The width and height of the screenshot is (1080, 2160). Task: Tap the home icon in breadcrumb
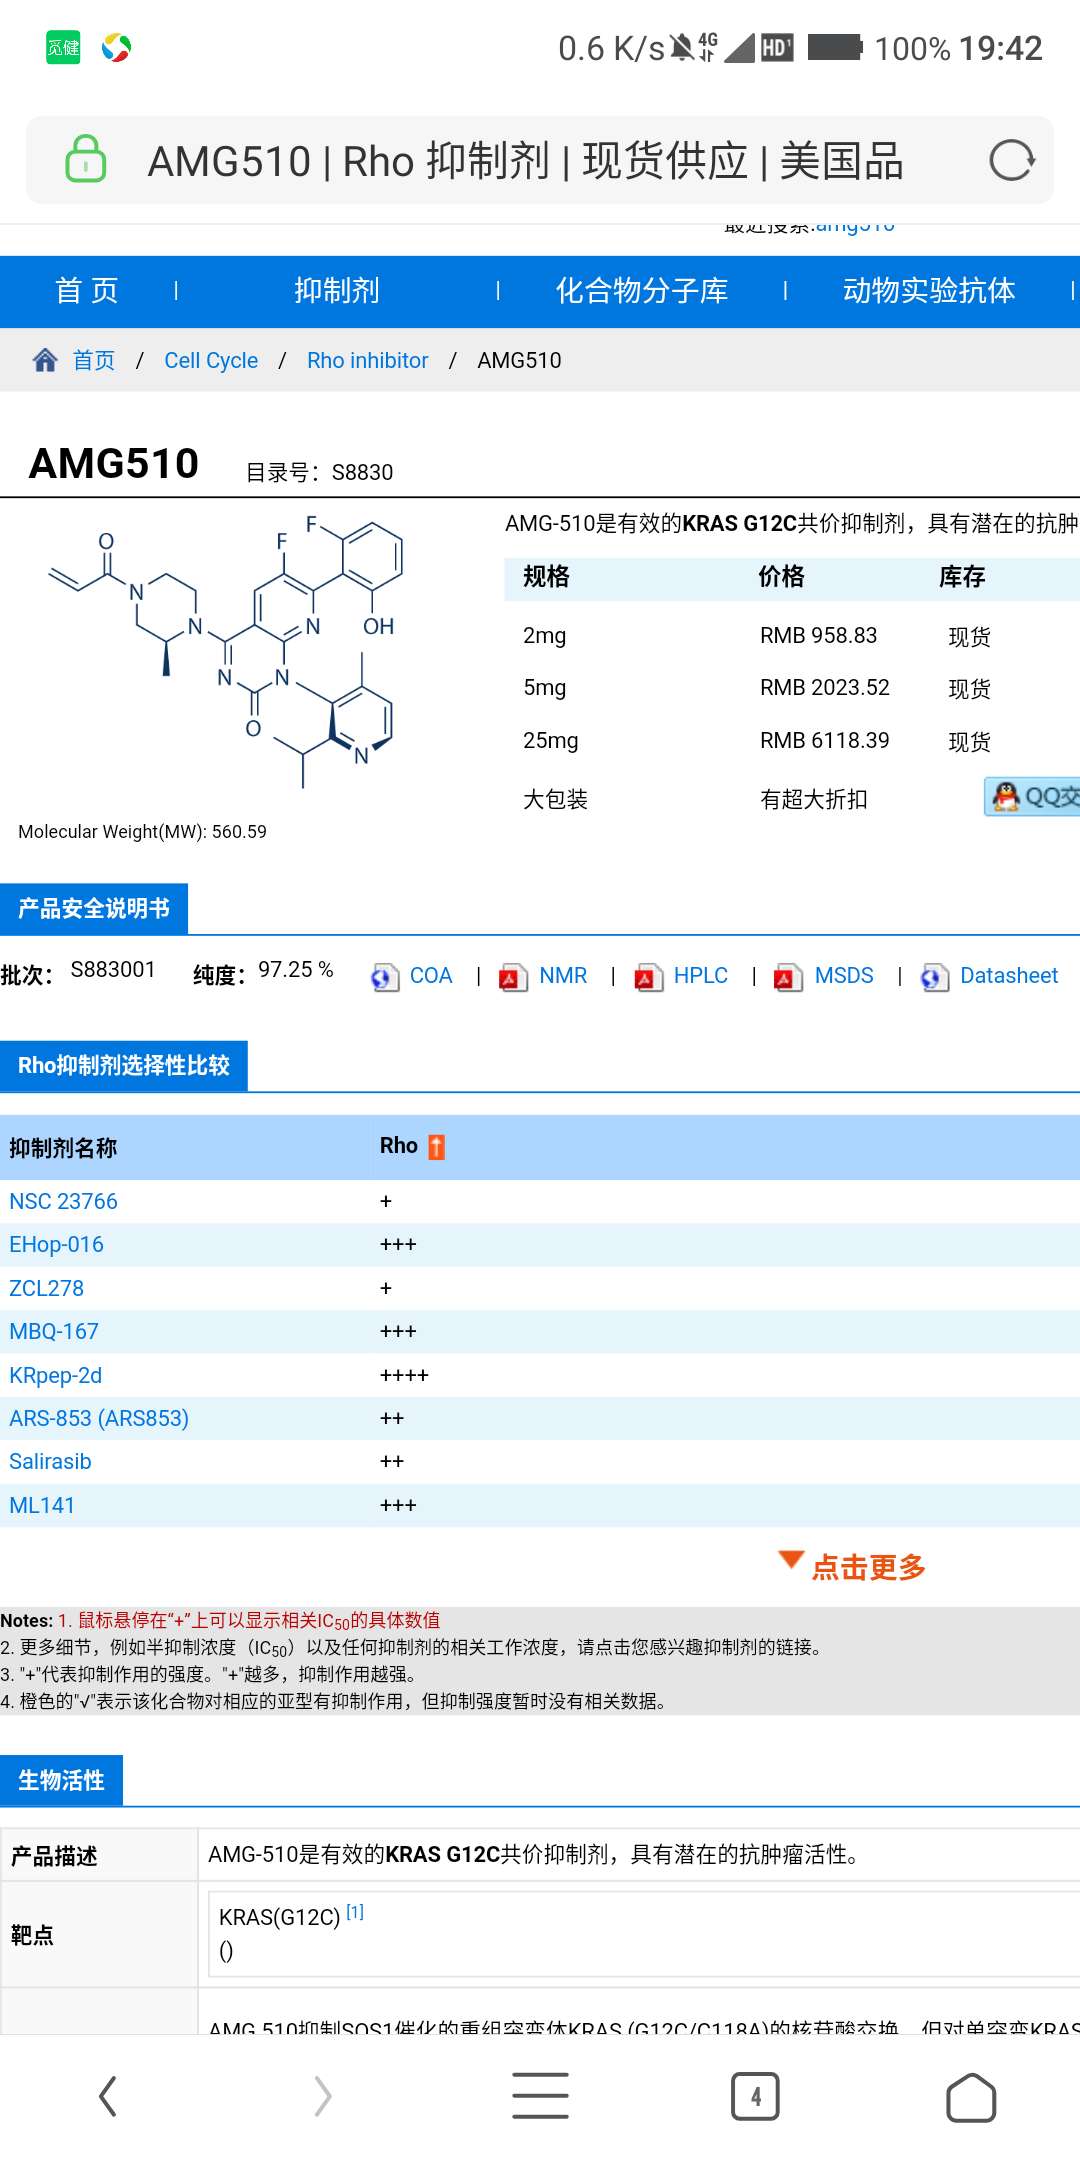[x=45, y=360]
